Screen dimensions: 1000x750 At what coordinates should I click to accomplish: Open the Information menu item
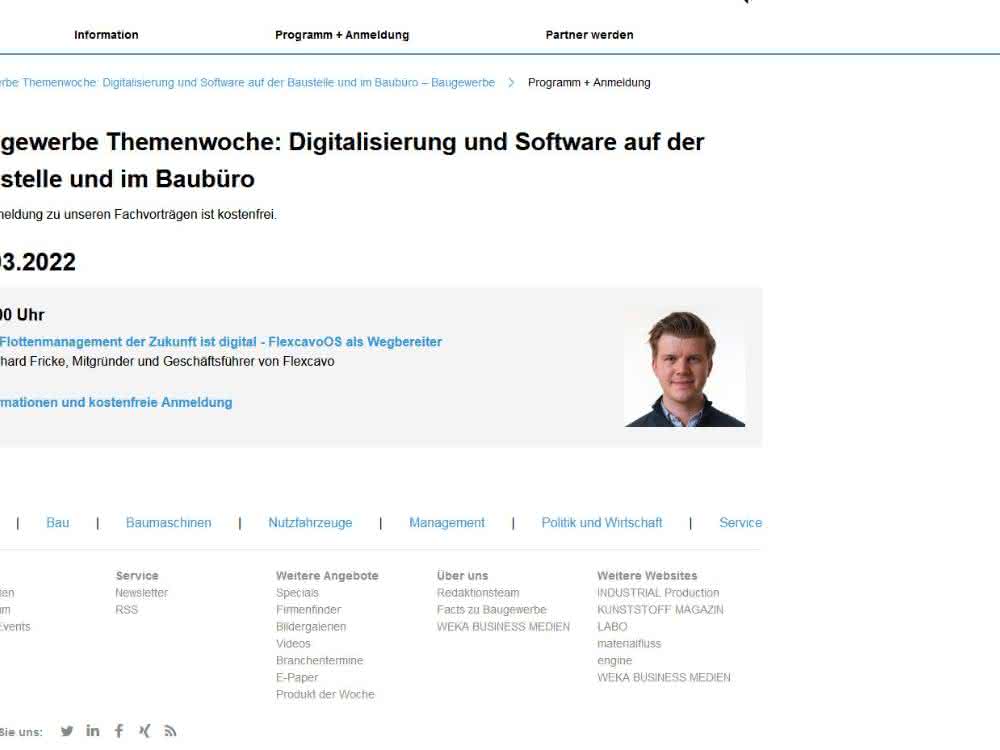(x=106, y=35)
